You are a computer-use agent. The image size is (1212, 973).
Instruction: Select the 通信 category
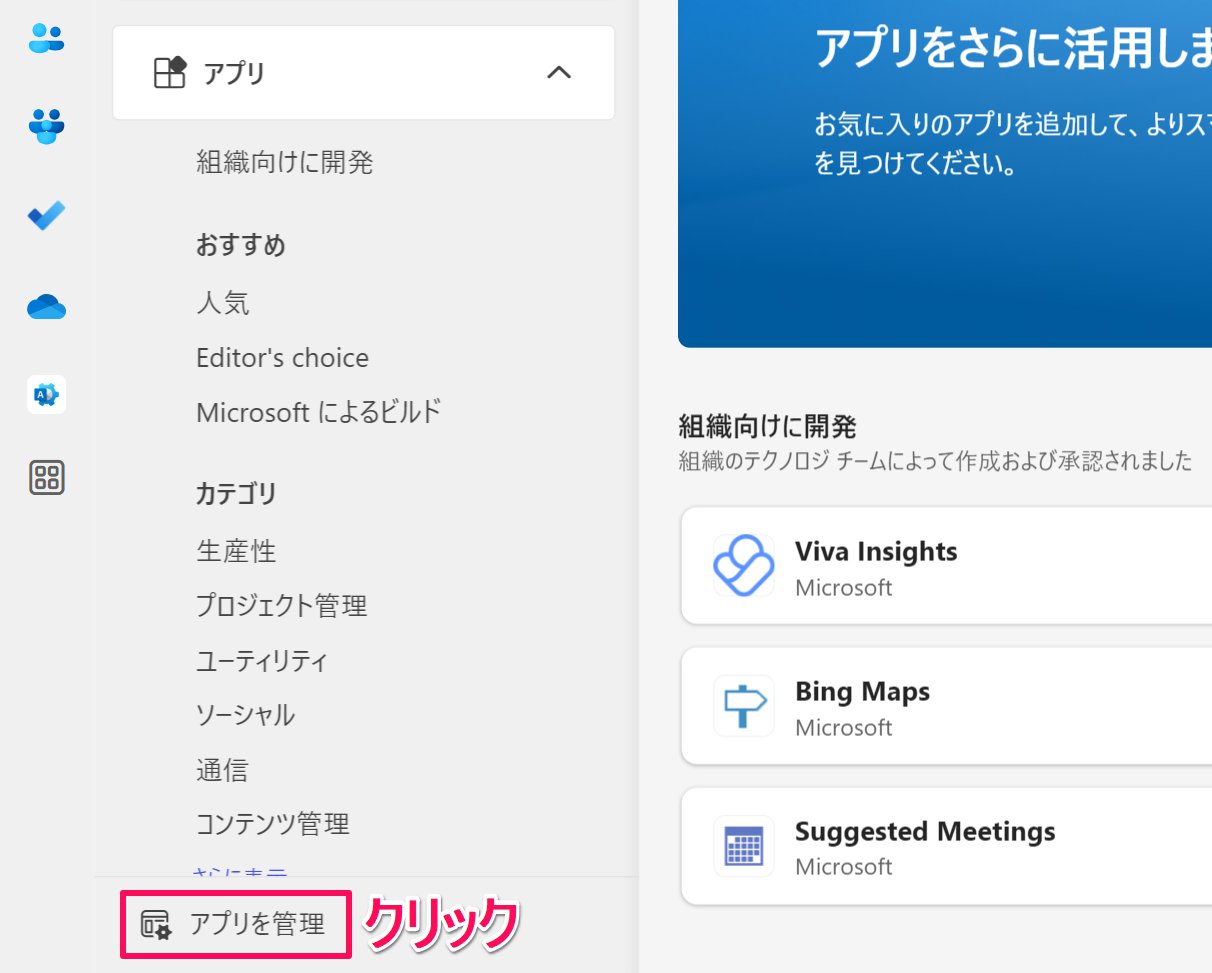pyautogui.click(x=222, y=770)
